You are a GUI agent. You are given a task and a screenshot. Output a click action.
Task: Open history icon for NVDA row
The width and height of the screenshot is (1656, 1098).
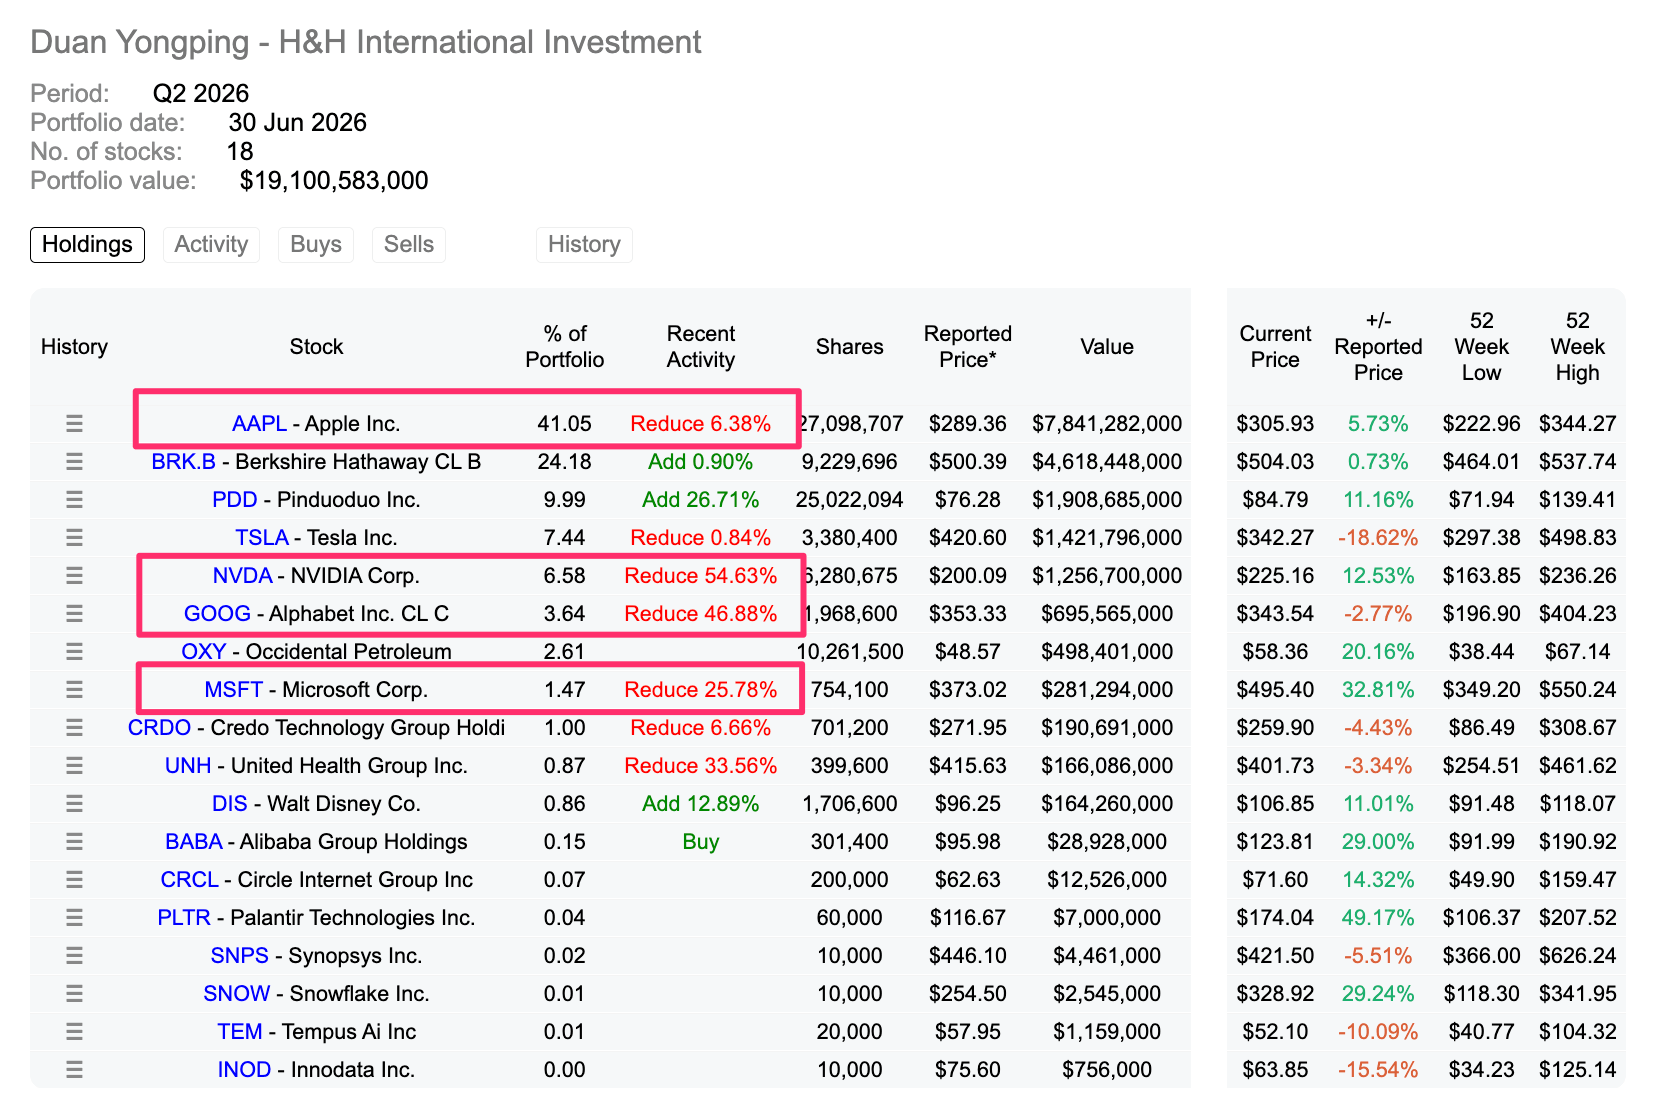[74, 576]
